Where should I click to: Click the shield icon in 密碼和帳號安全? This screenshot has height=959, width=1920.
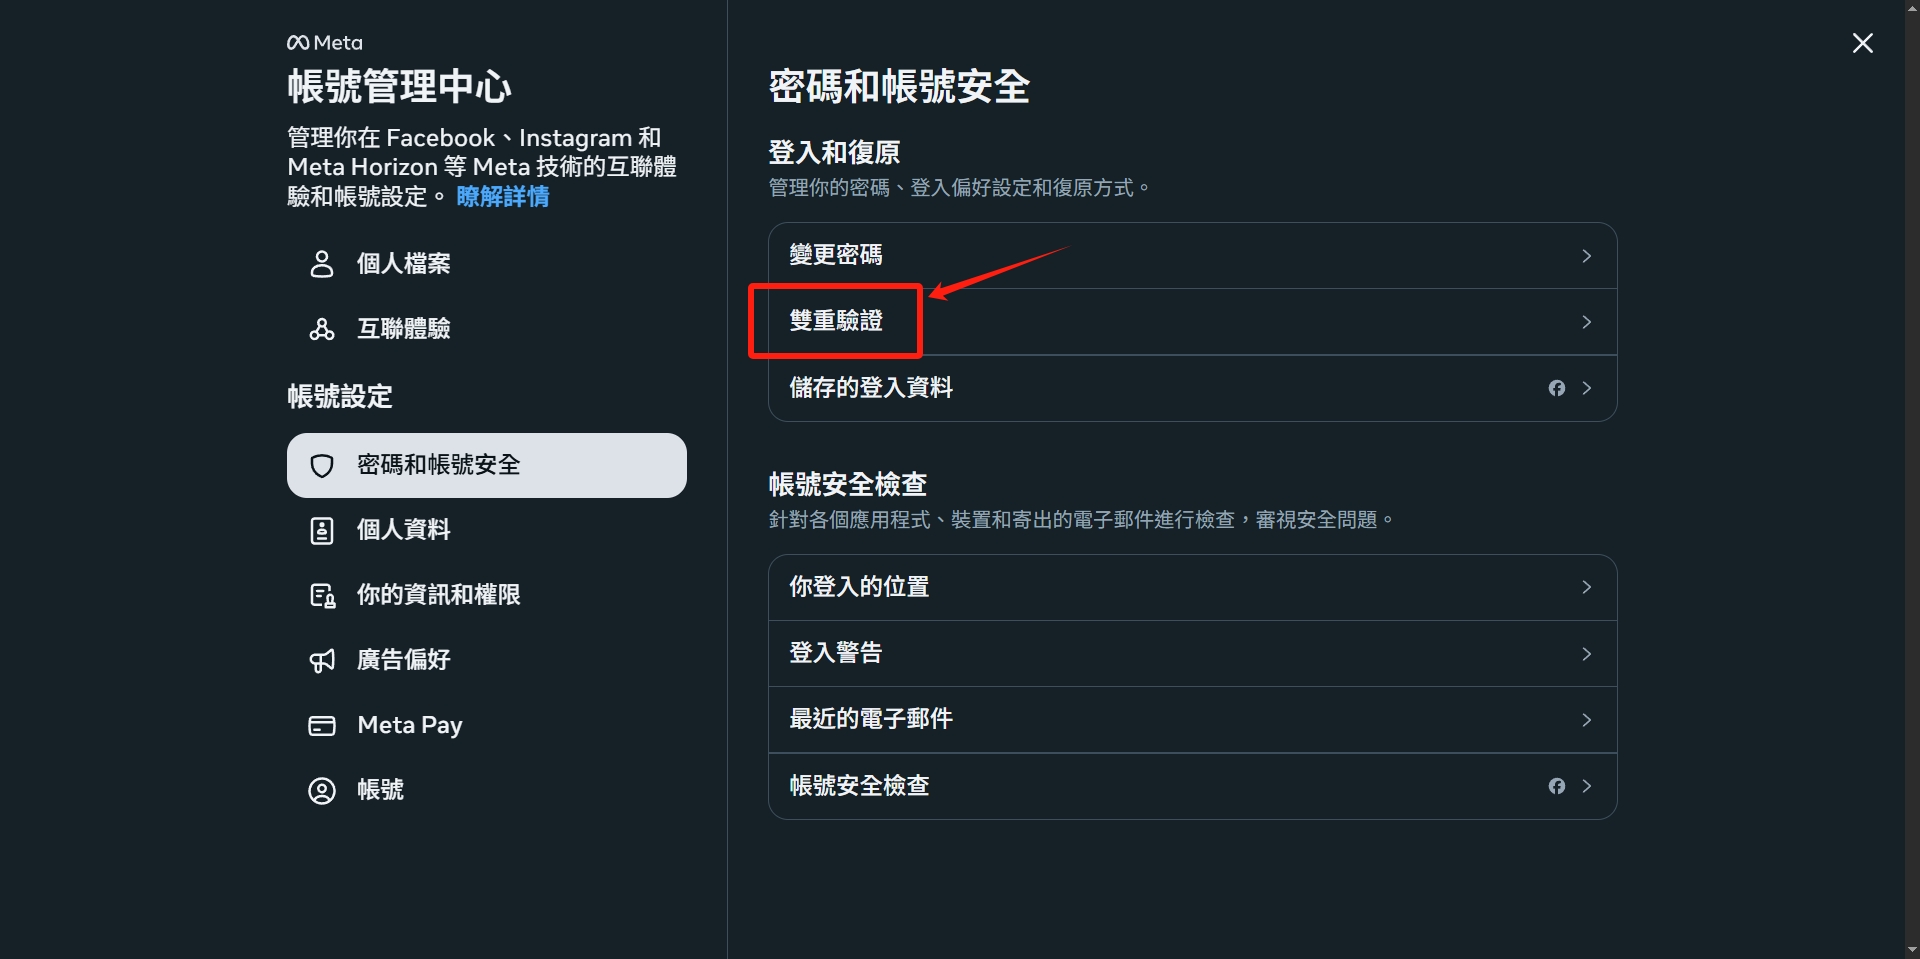coord(321,466)
